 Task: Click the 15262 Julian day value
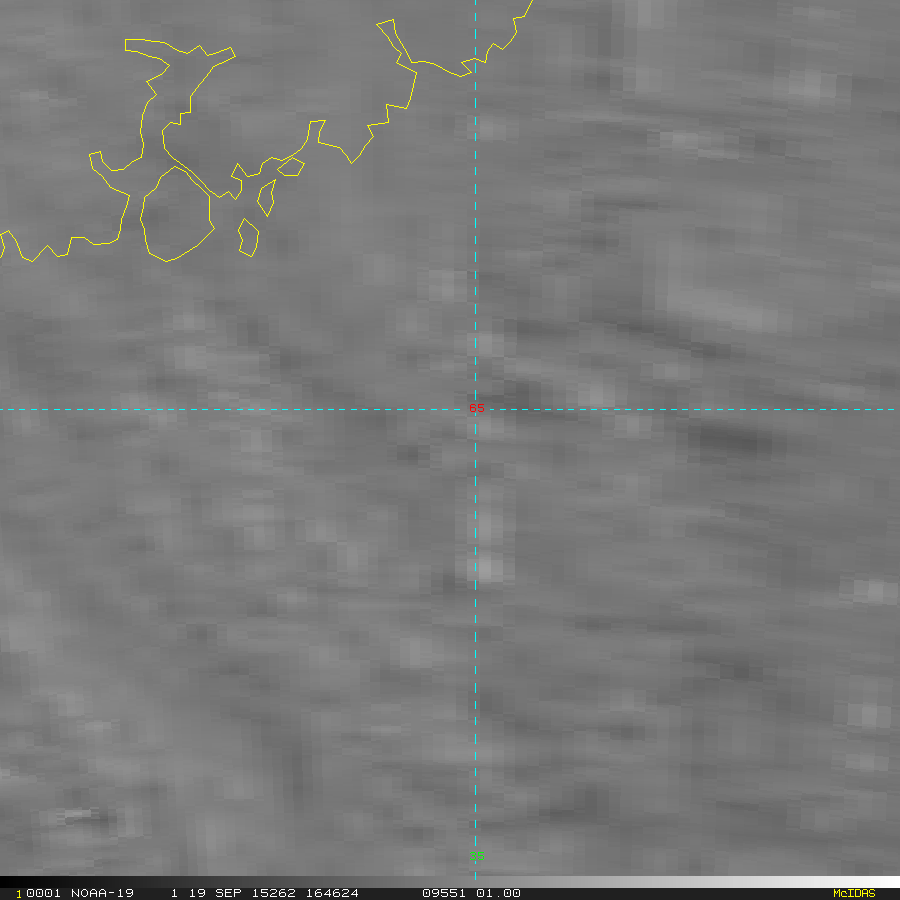click(x=273, y=893)
